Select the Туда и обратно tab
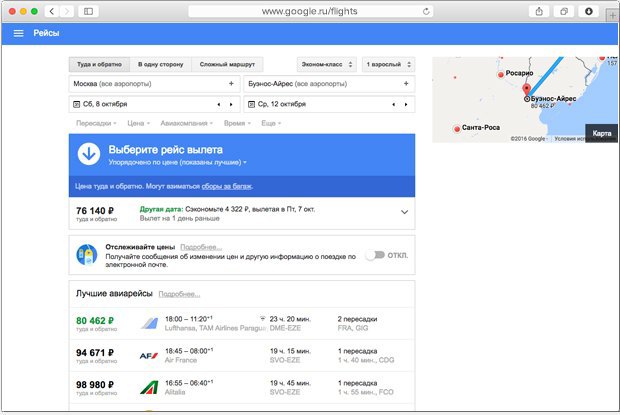This screenshot has height=415, width=620. [99, 64]
